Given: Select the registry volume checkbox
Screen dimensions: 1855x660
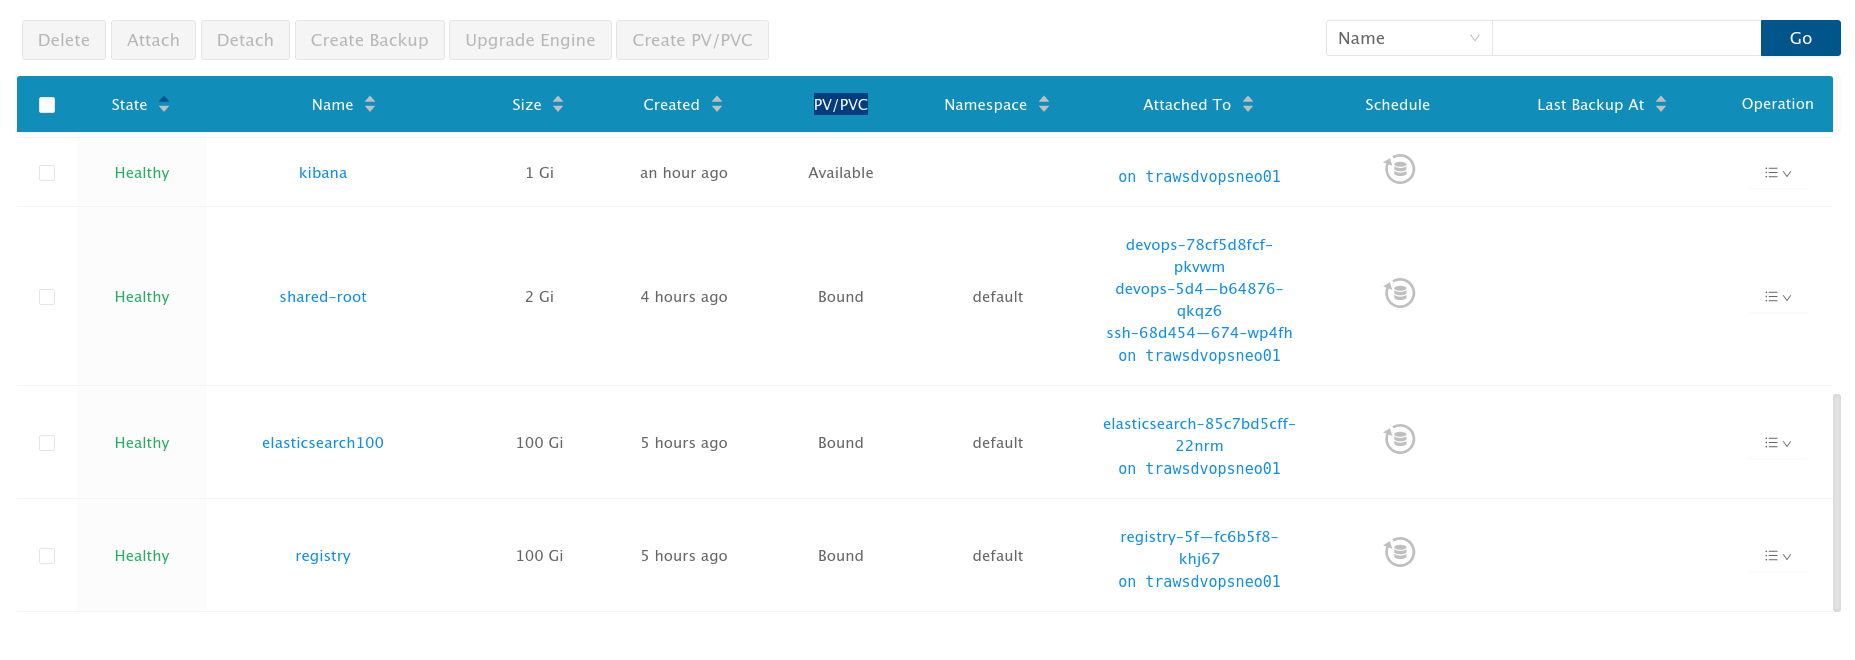Looking at the screenshot, I should tap(47, 556).
